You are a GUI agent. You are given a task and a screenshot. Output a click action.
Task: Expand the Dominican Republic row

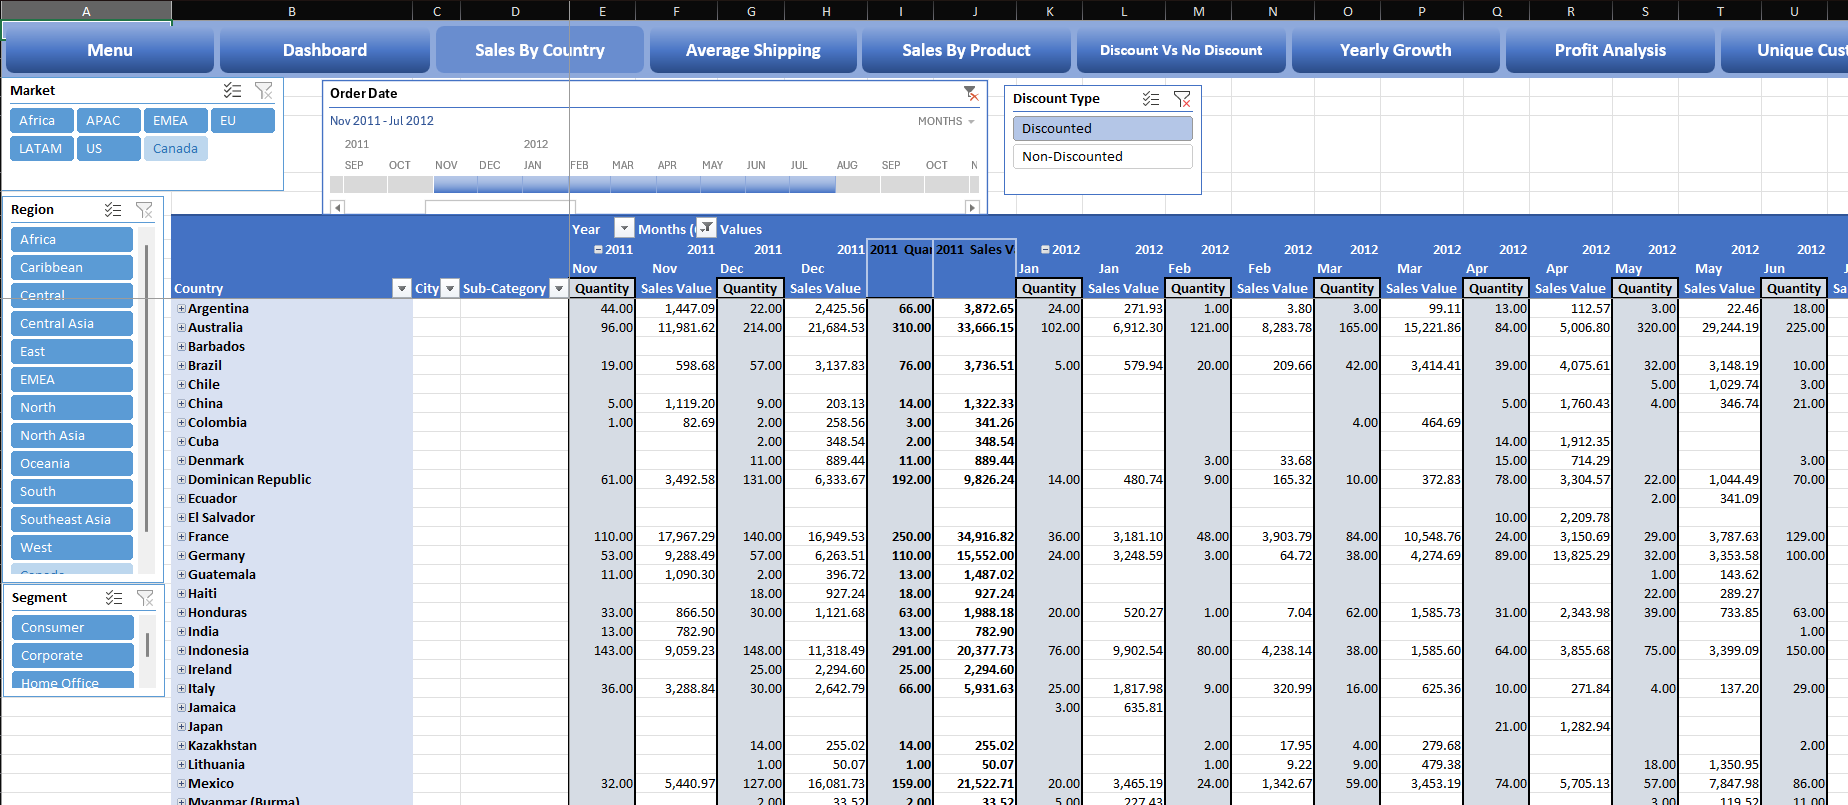(x=182, y=479)
